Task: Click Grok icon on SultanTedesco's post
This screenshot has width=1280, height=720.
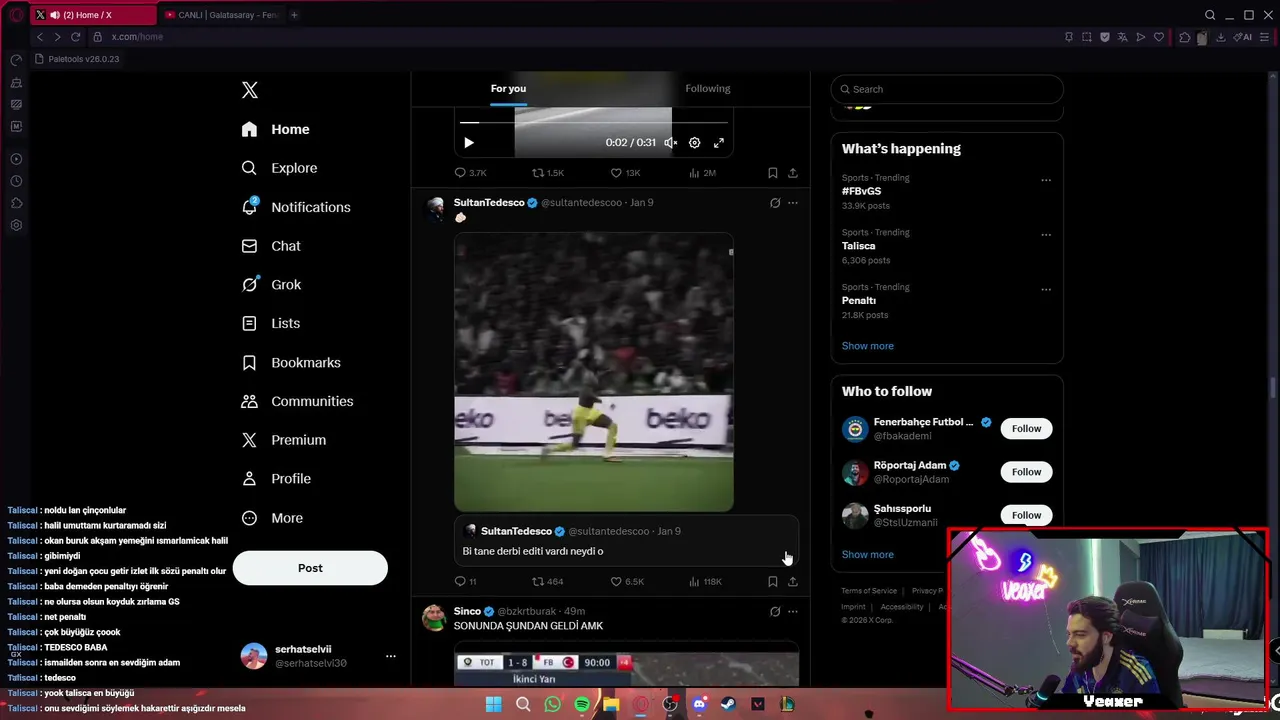Action: 775,203
